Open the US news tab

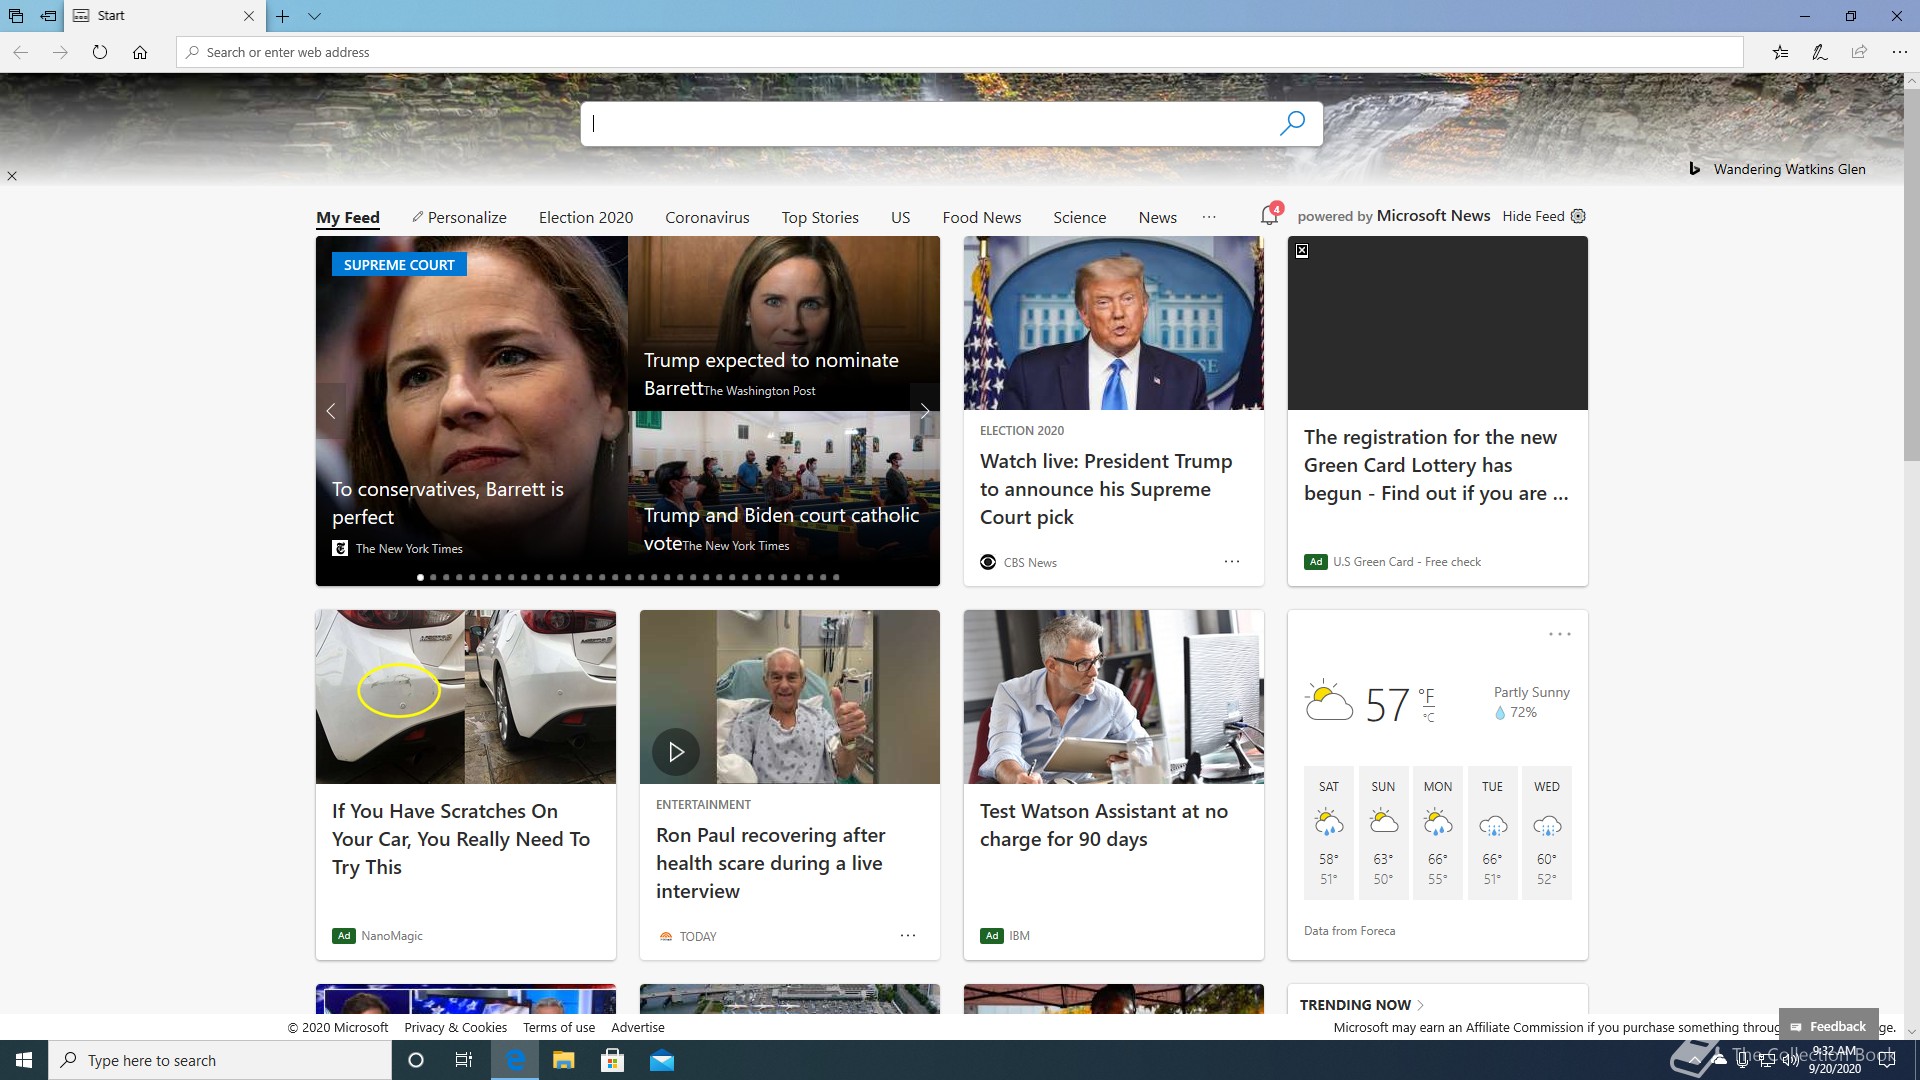(900, 217)
